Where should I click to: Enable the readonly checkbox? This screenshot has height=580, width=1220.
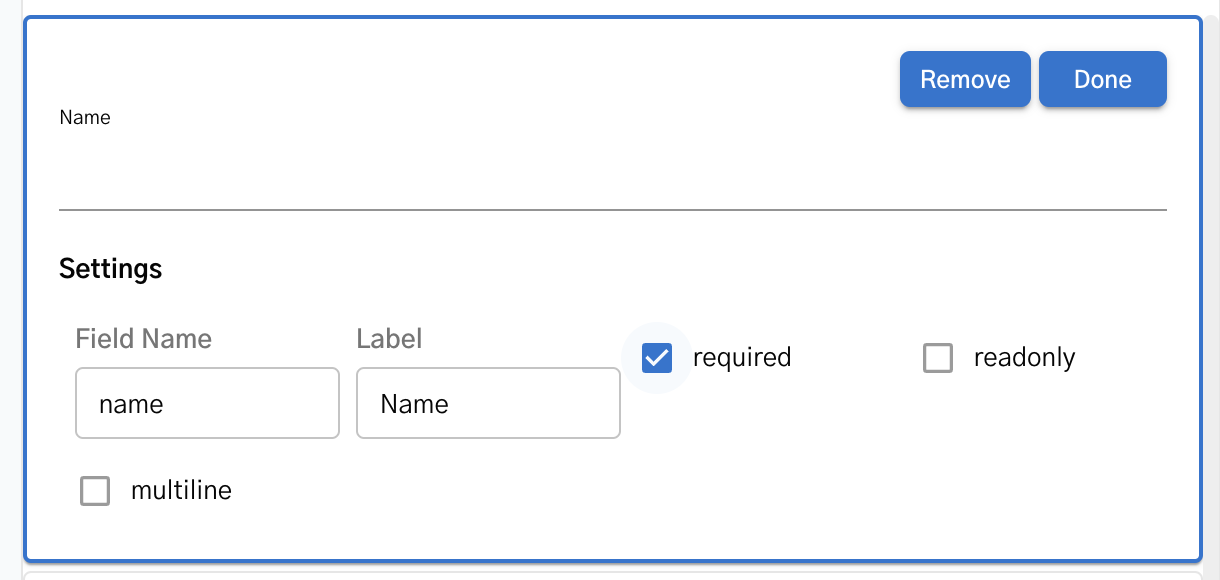(x=937, y=357)
